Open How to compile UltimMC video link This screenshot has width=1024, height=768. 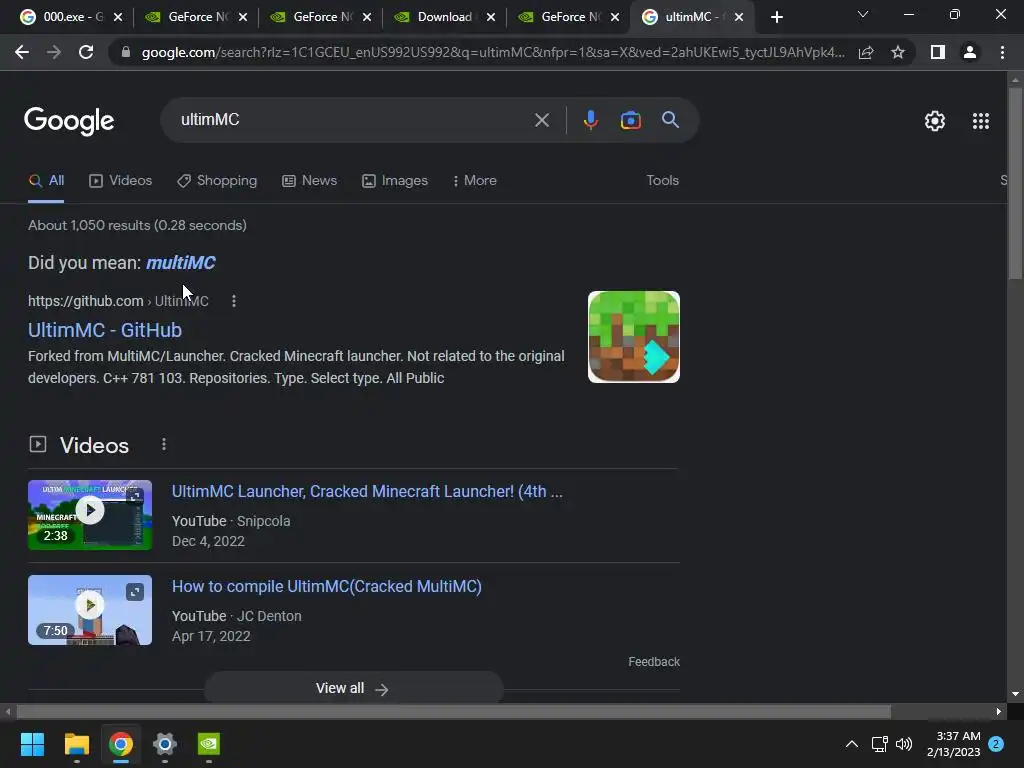327,586
